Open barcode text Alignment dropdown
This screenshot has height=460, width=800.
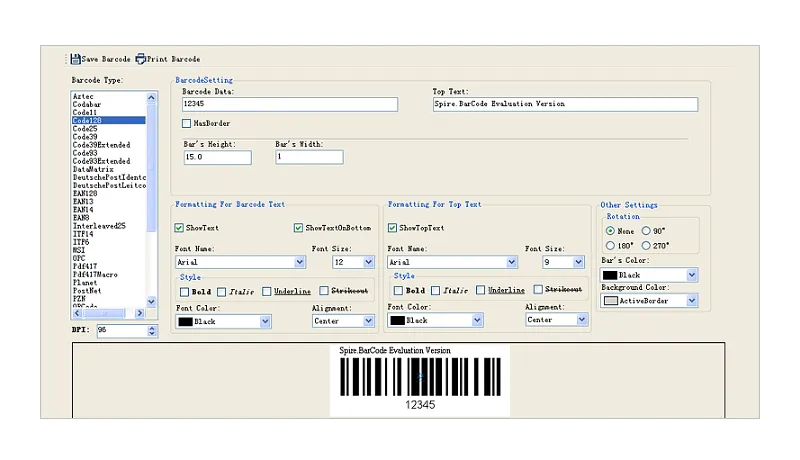pyautogui.click(x=368, y=321)
